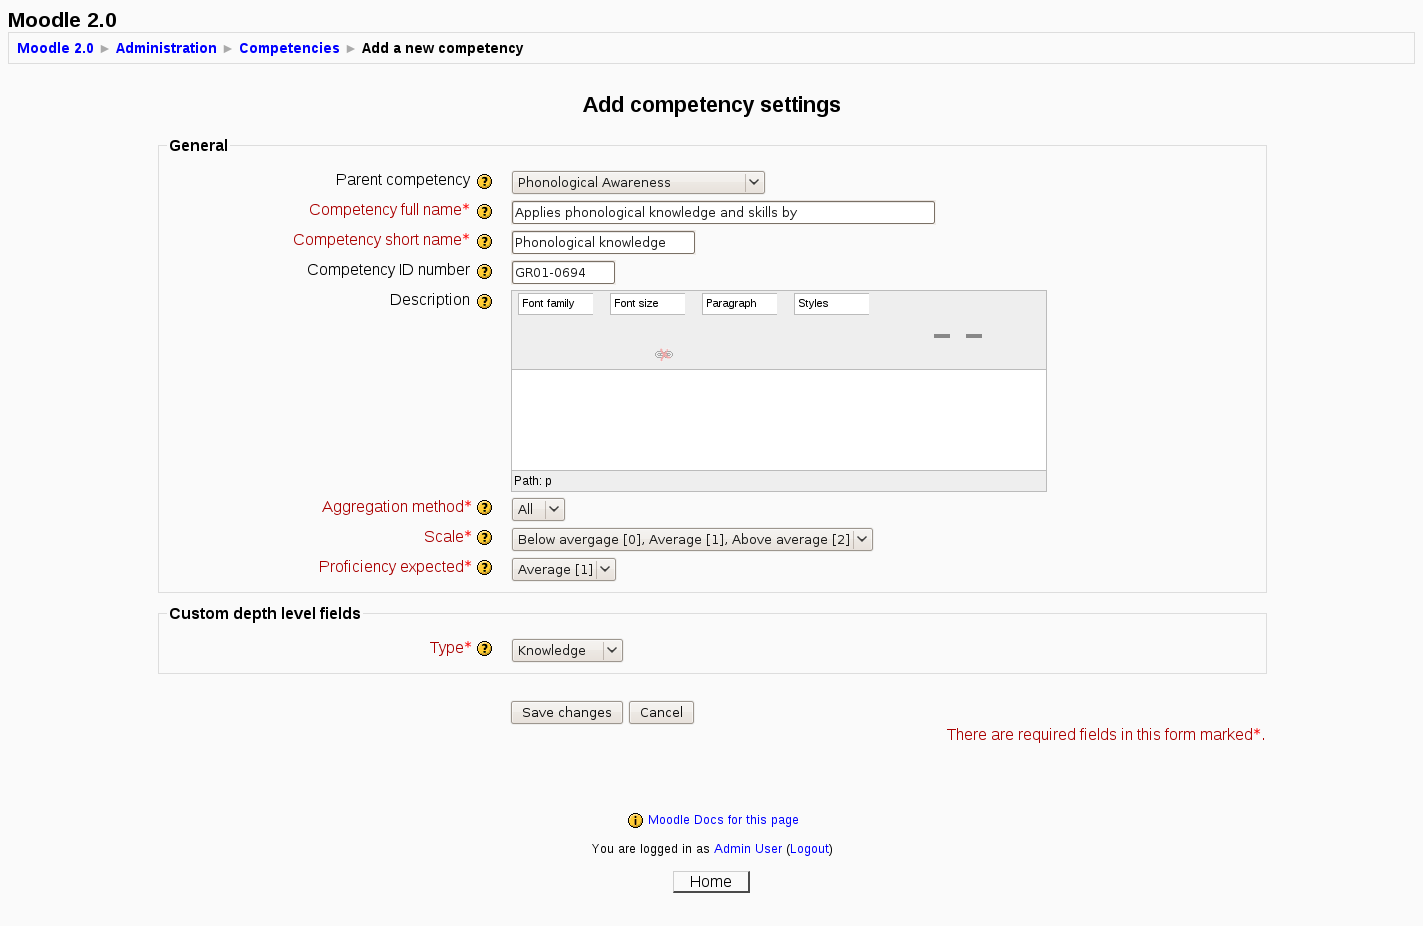The height and width of the screenshot is (926, 1423).
Task: Expand the Parent competency dropdown
Action: 638,182
